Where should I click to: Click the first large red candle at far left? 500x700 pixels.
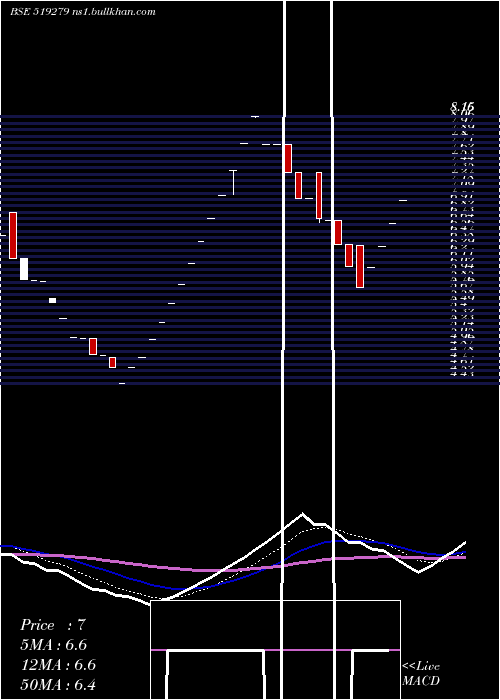pyautogui.click(x=13, y=235)
